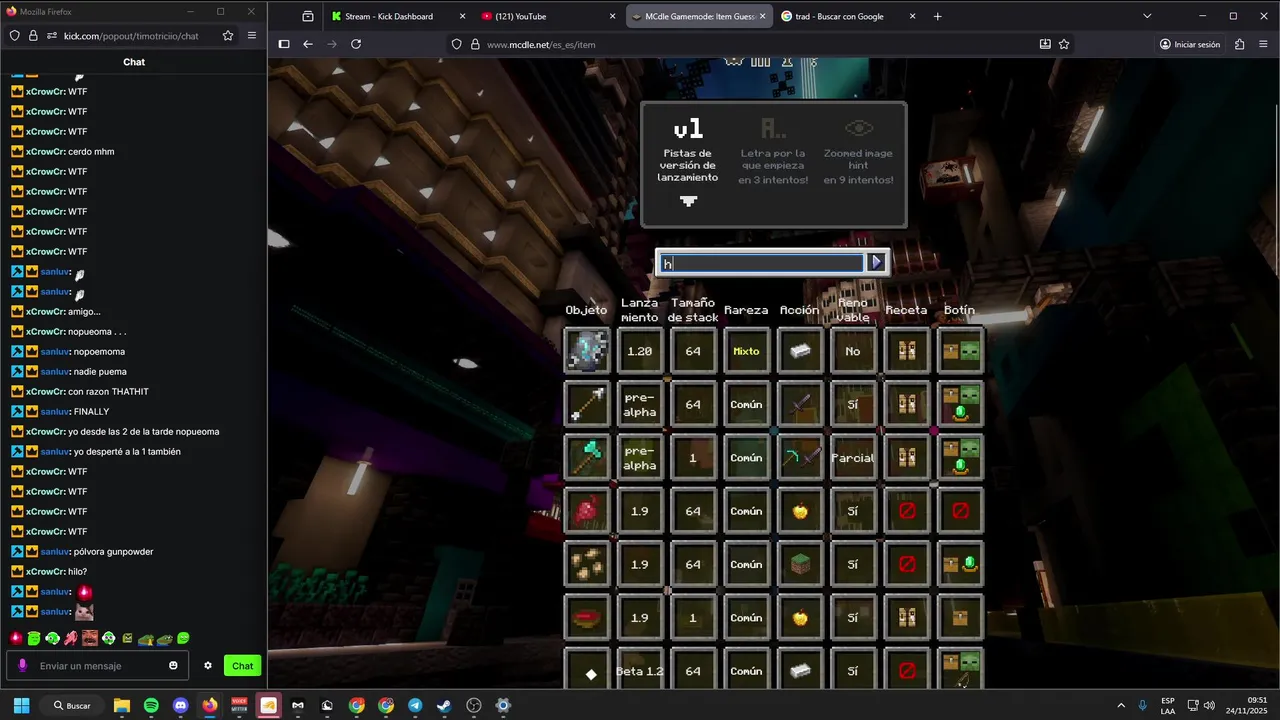Open Steam from the taskbar
The width and height of the screenshot is (1280, 720).
[444, 705]
